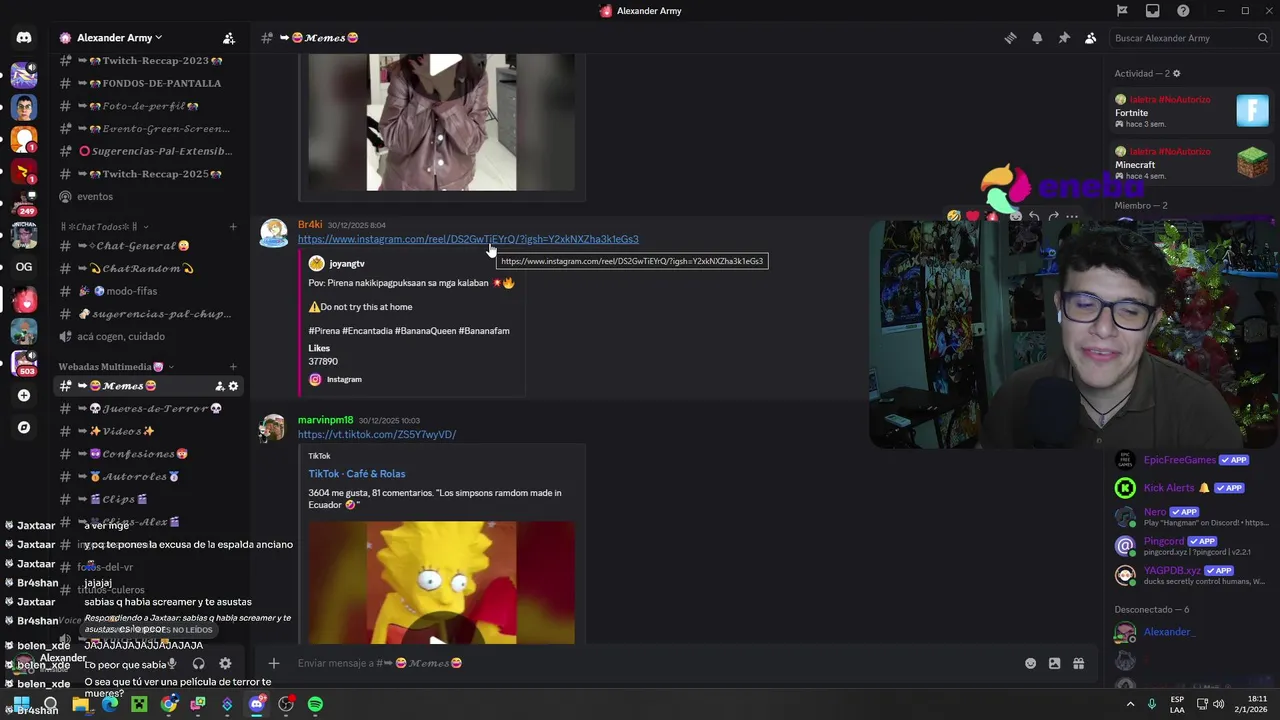Open Twitch-Reccap-2025 channel
1280x720 pixels.
tap(148, 174)
